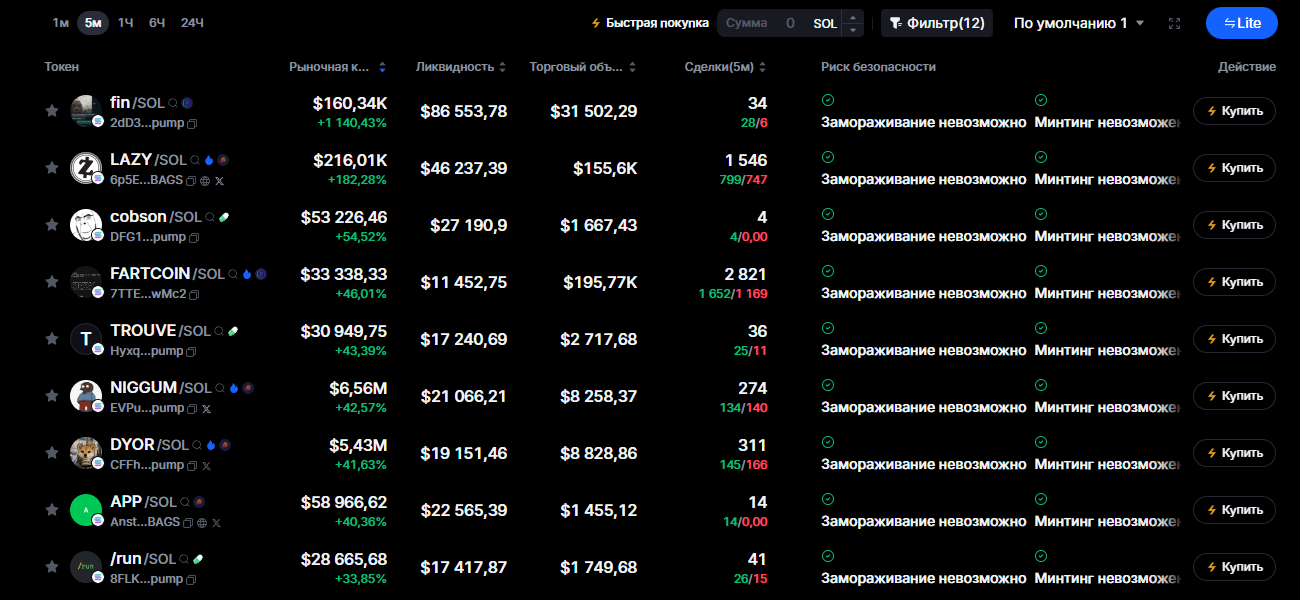This screenshot has width=1300, height=600.
Task: Open the 'Фильтр(12)' filter button
Action: [937, 23]
